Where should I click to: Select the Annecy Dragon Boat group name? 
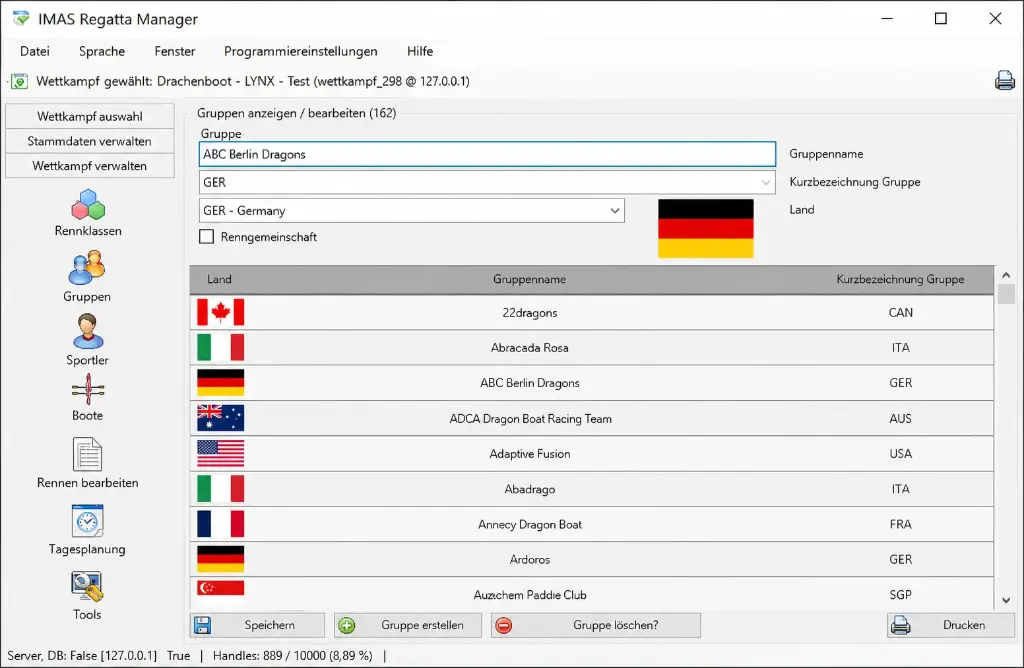530,524
